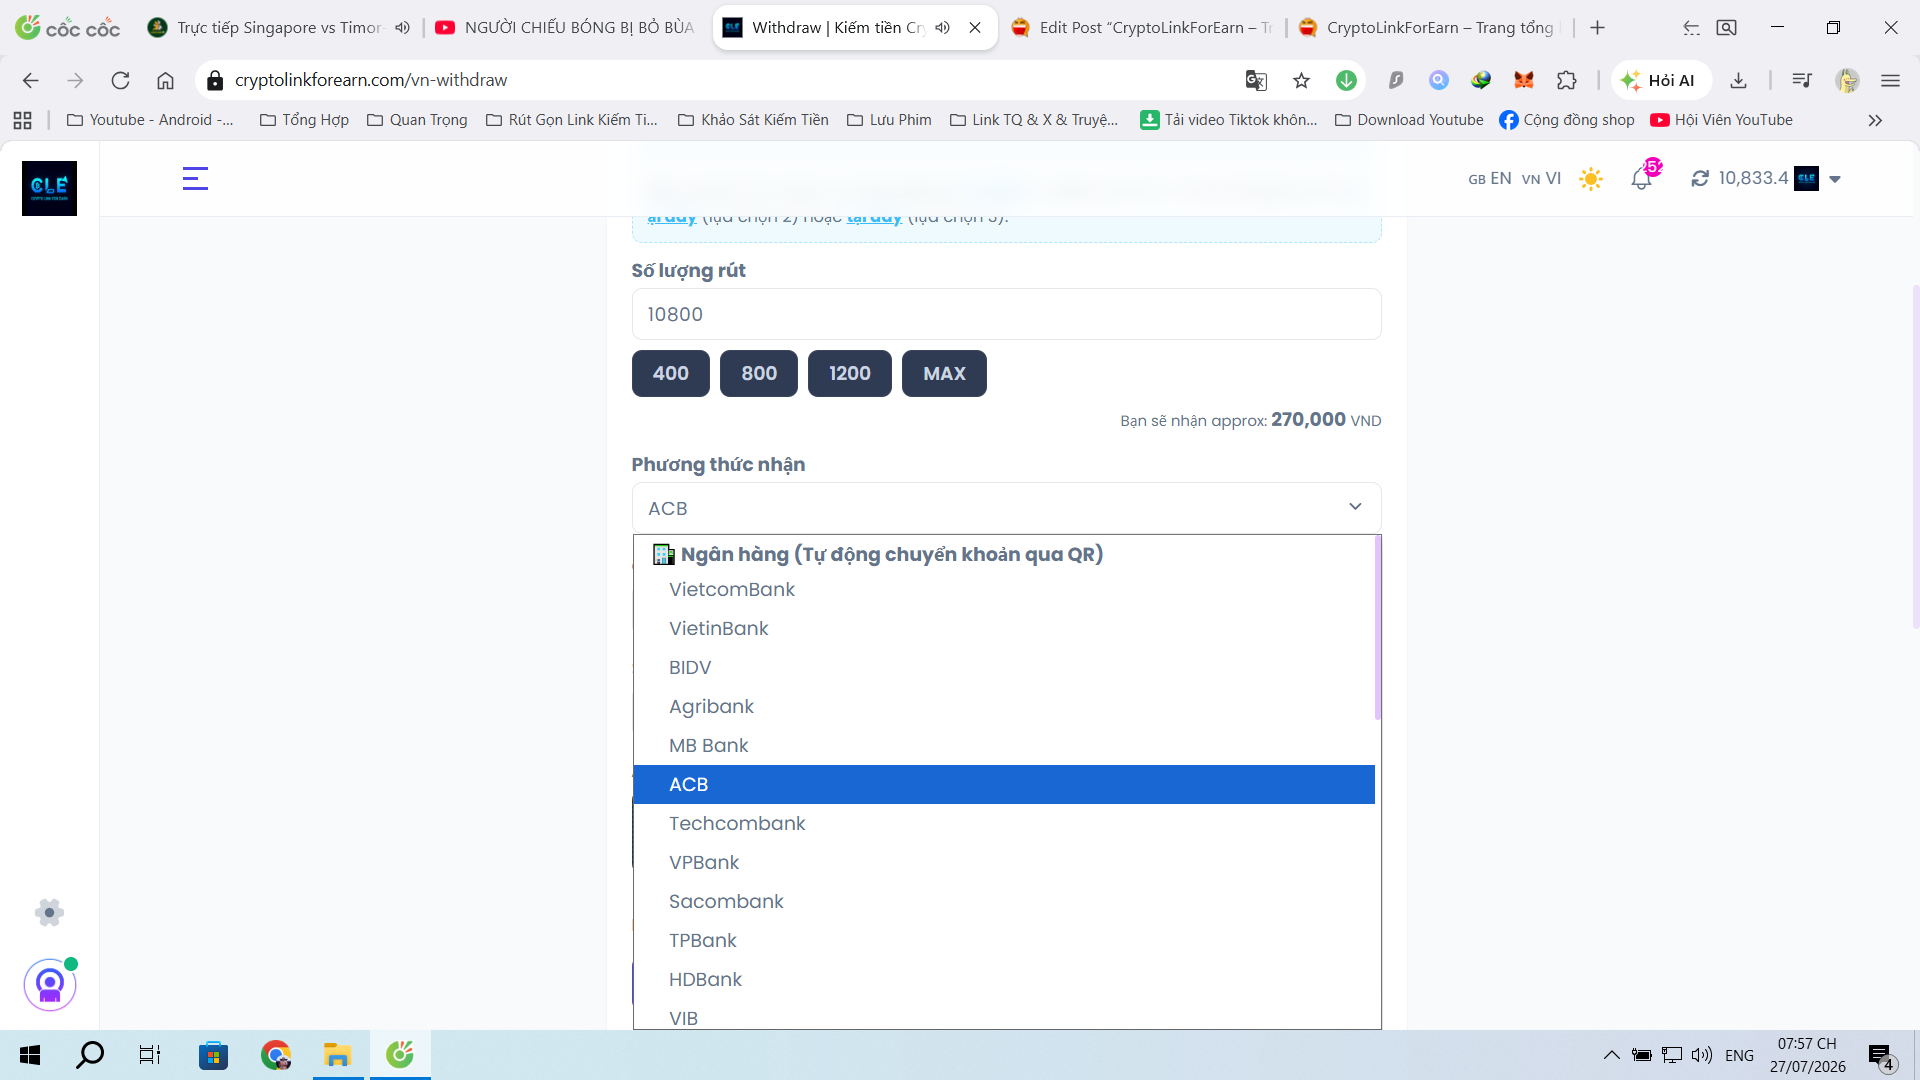Set withdrawal amount to 400
This screenshot has width=1920, height=1080.
(671, 373)
